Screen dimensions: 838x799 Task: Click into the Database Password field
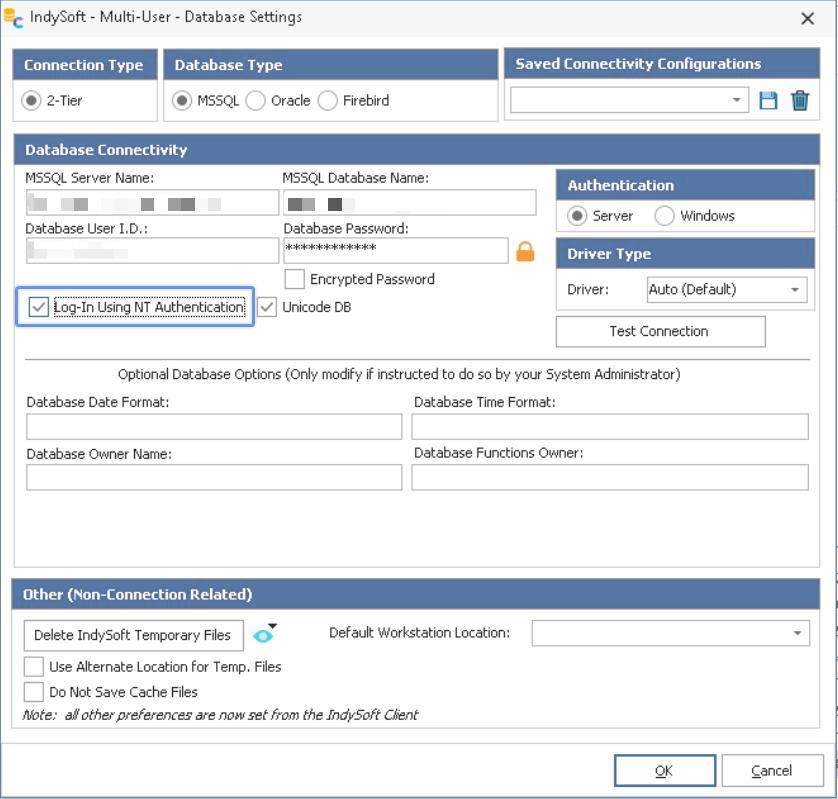395,251
